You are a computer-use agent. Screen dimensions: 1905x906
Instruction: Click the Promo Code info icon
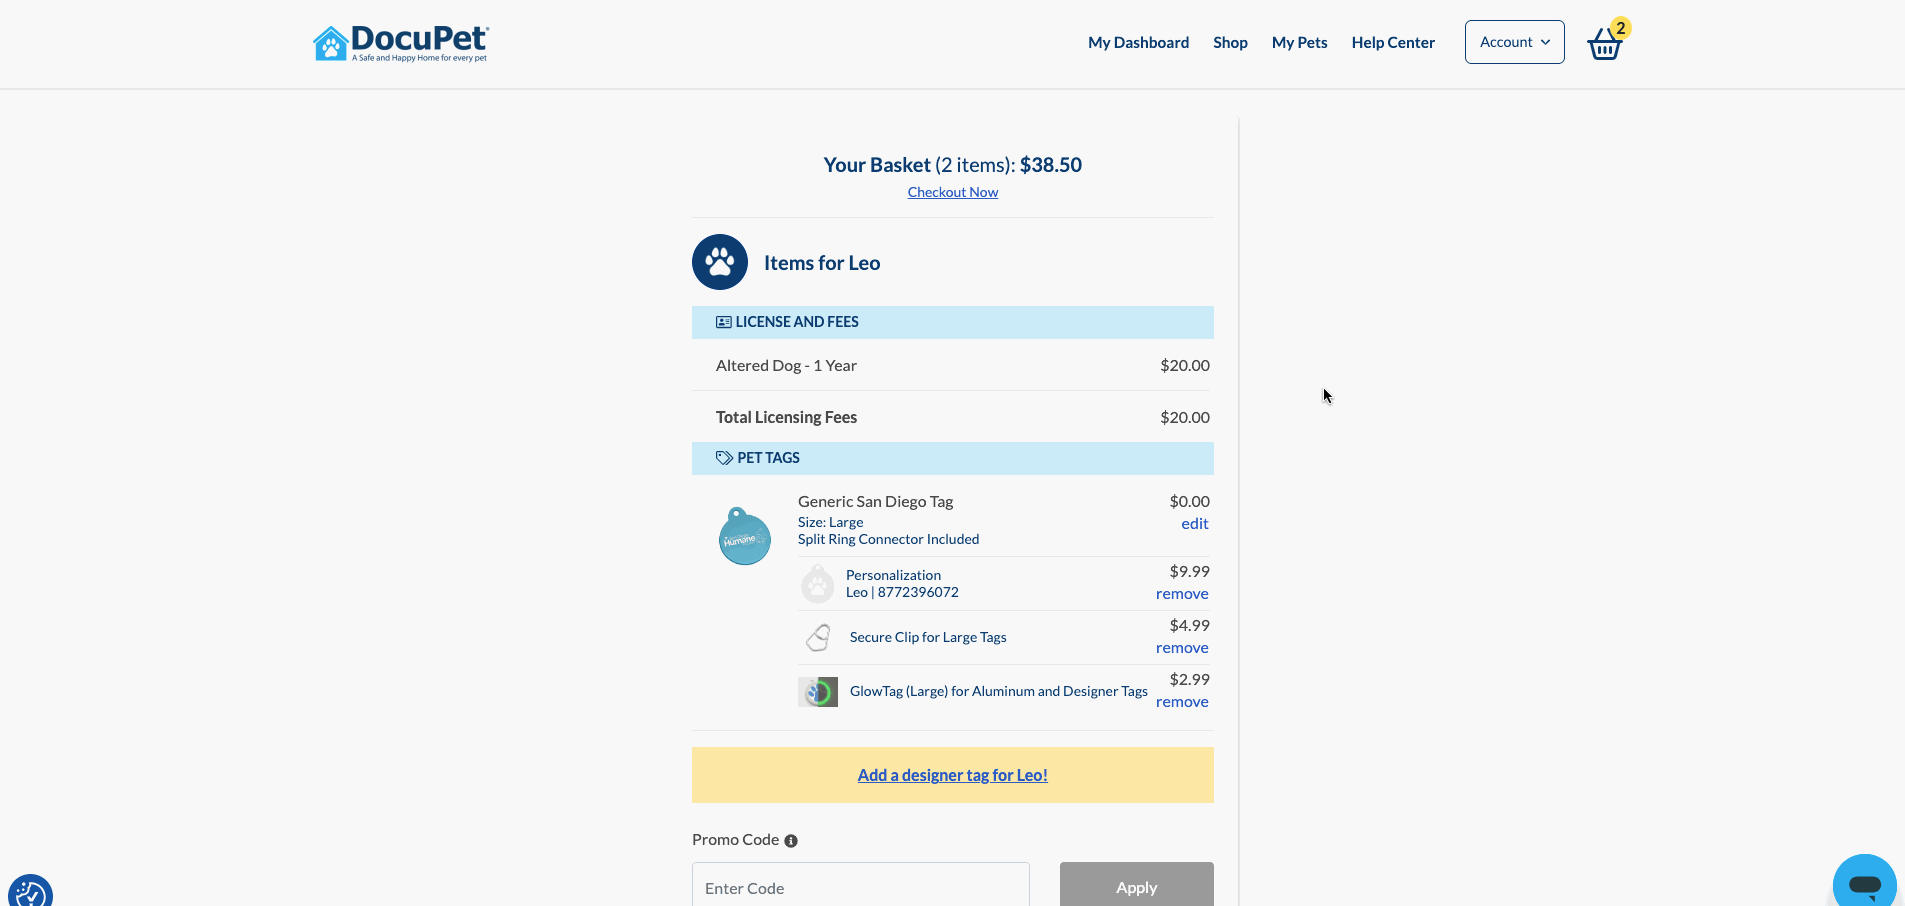click(x=791, y=841)
